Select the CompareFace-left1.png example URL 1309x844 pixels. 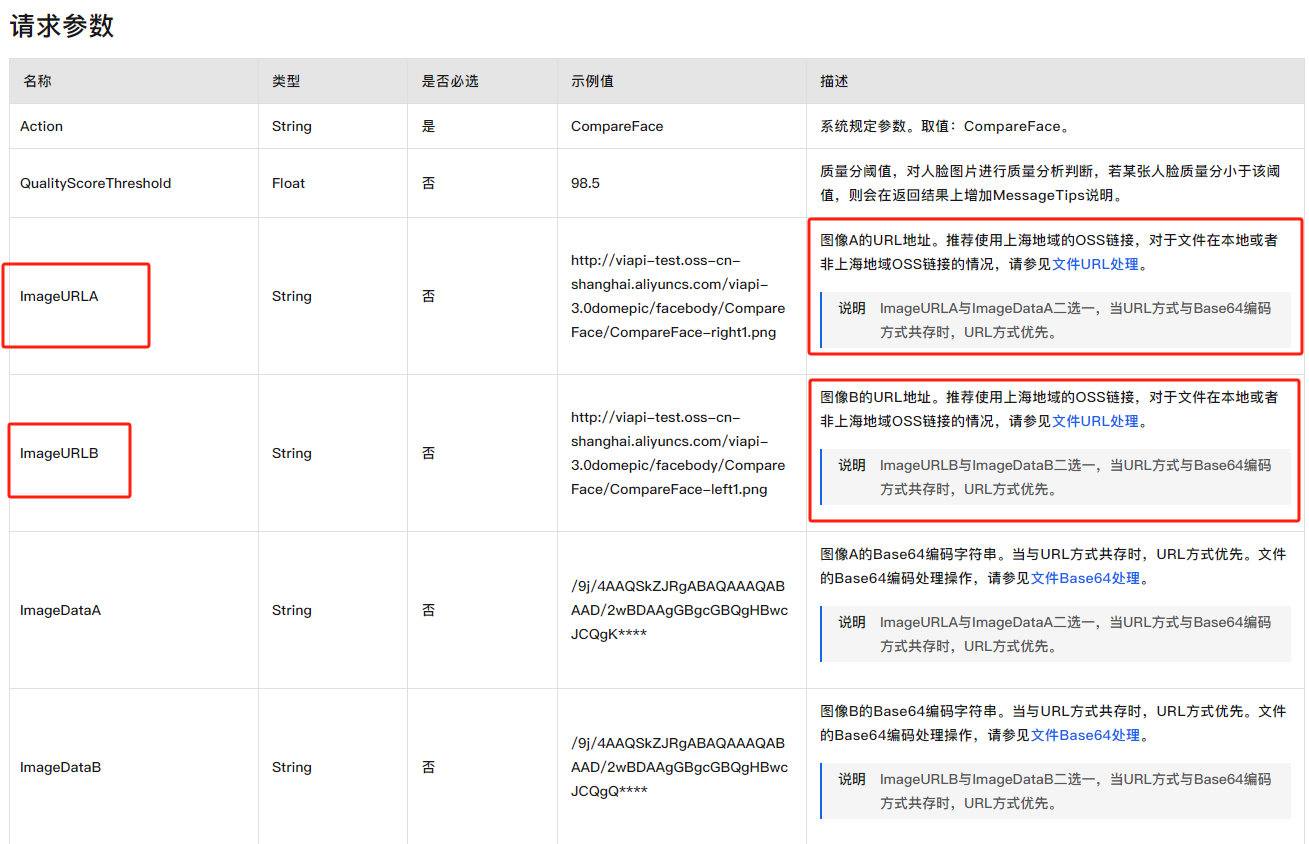click(678, 454)
